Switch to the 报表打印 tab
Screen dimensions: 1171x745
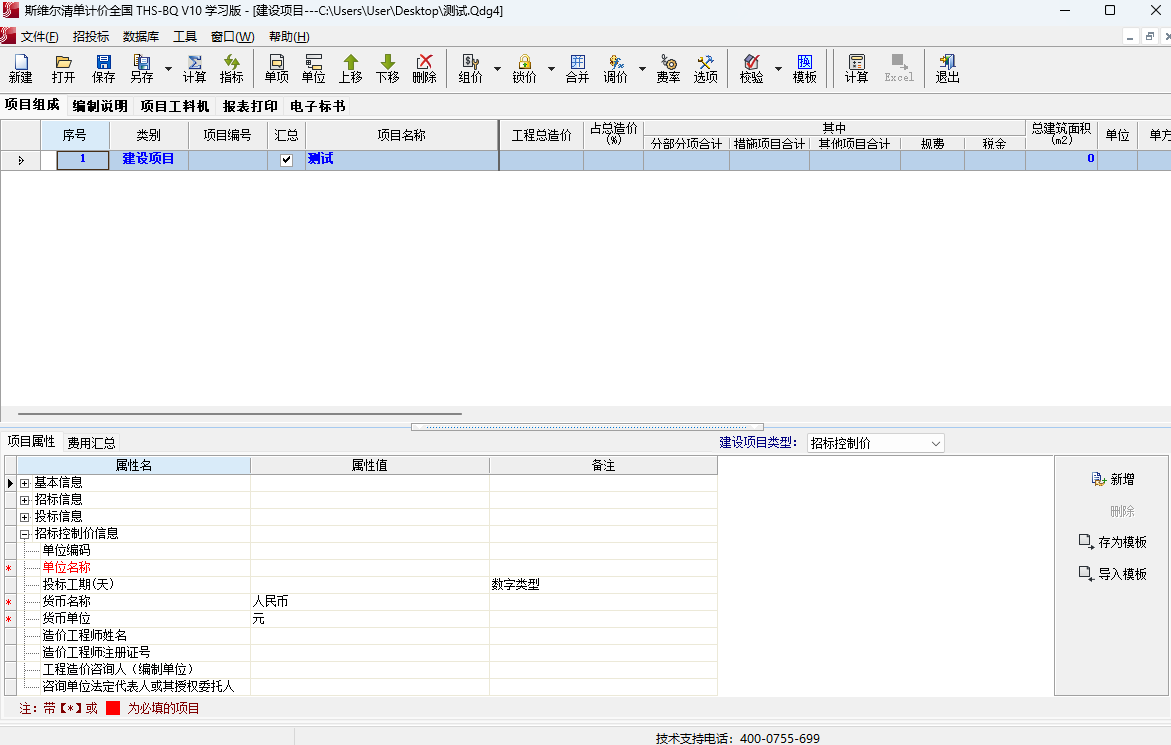point(250,106)
